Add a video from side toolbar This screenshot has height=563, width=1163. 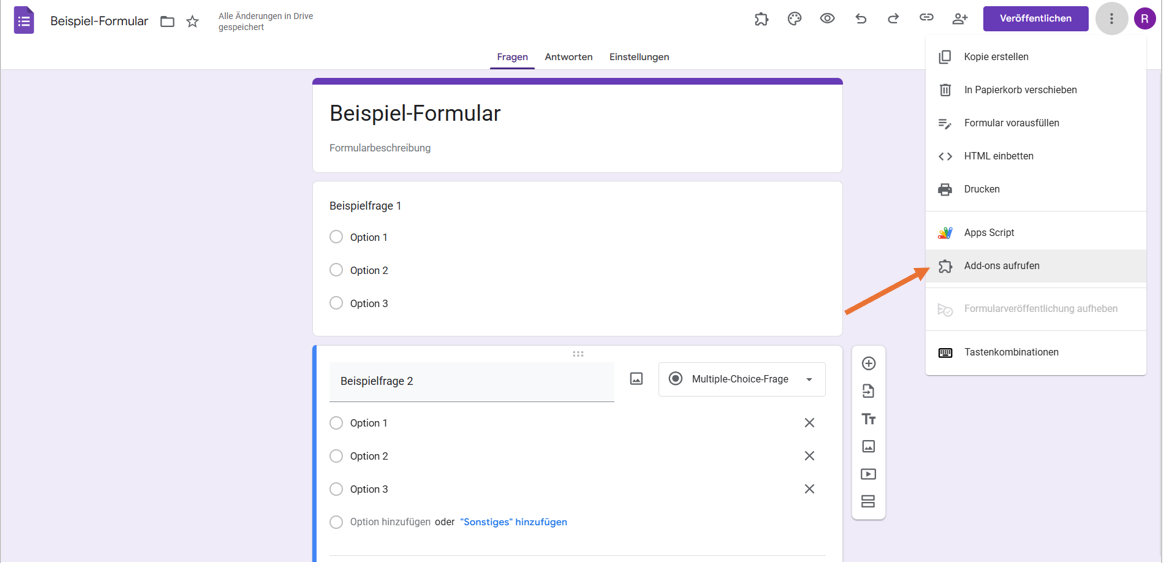[868, 474]
